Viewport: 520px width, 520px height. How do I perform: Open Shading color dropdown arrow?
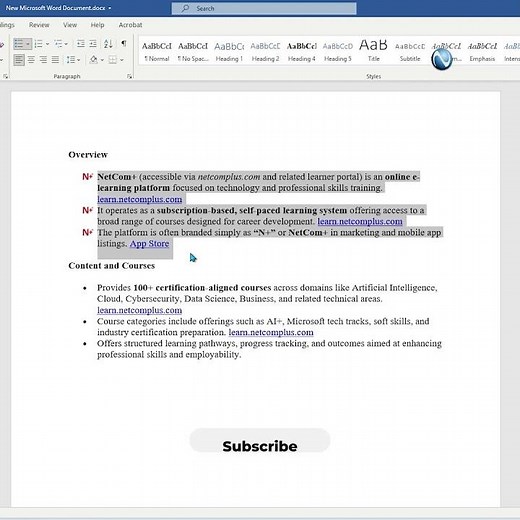(102, 60)
